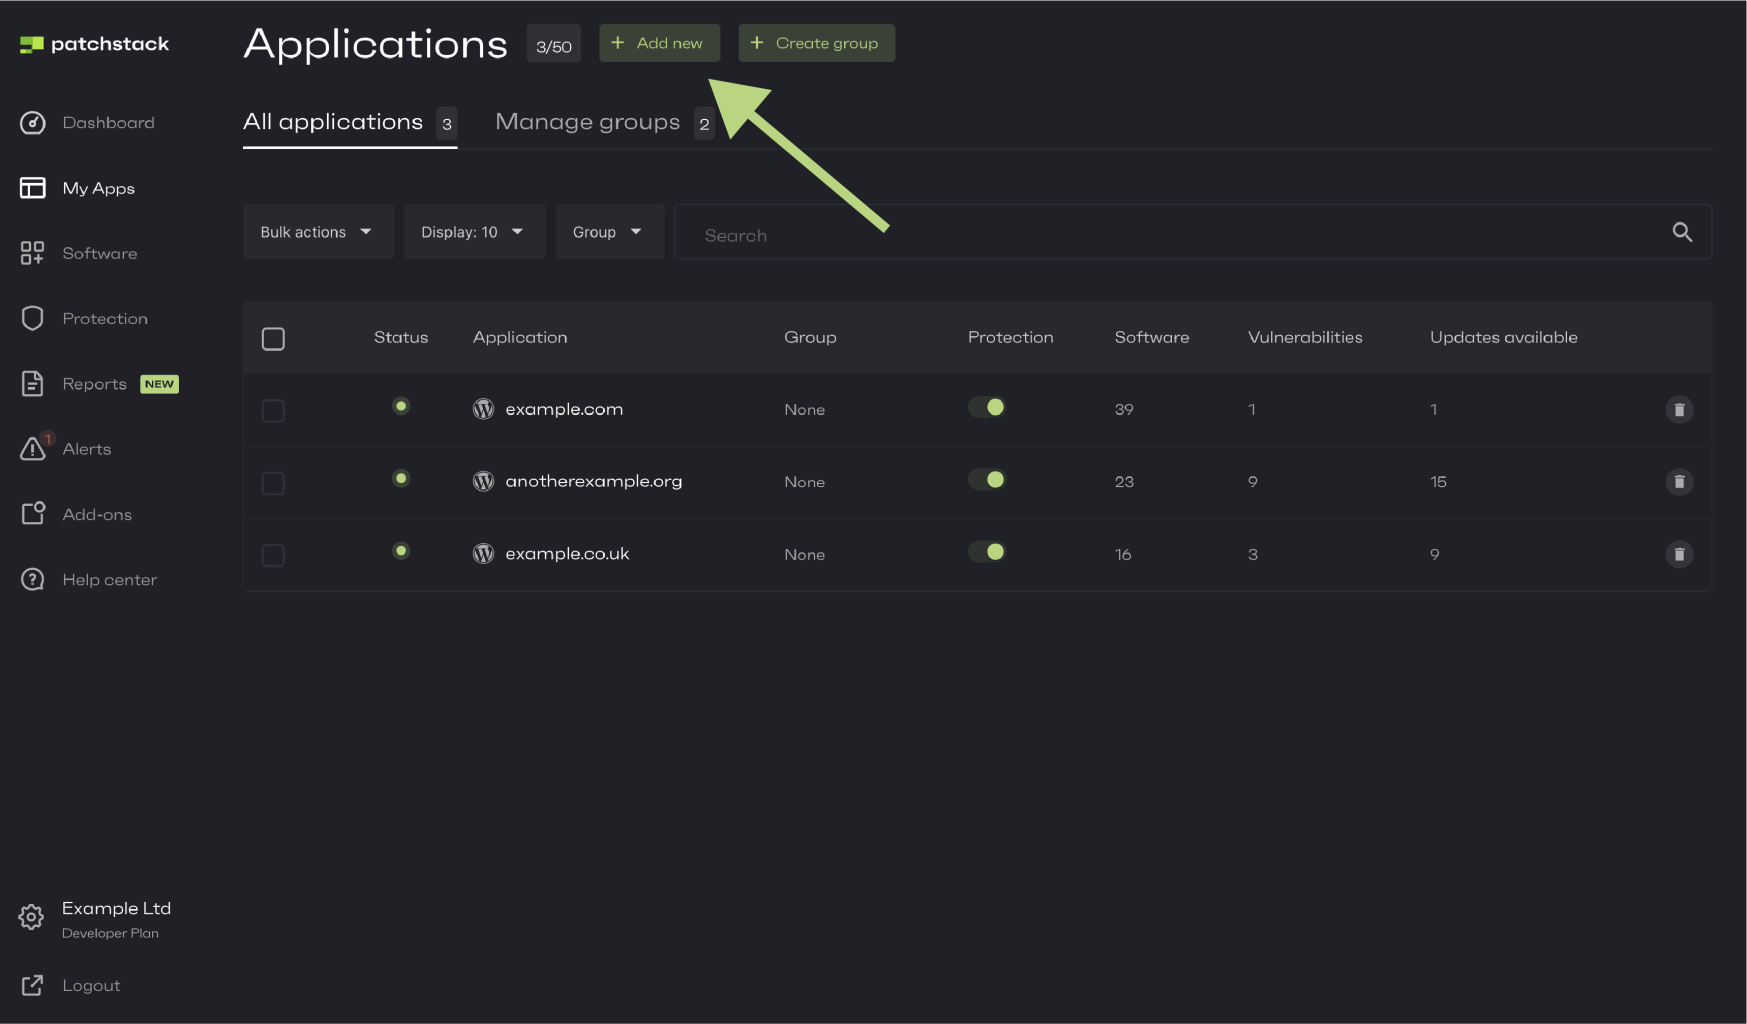
Task: Click the Protection shield icon
Action: click(33, 318)
